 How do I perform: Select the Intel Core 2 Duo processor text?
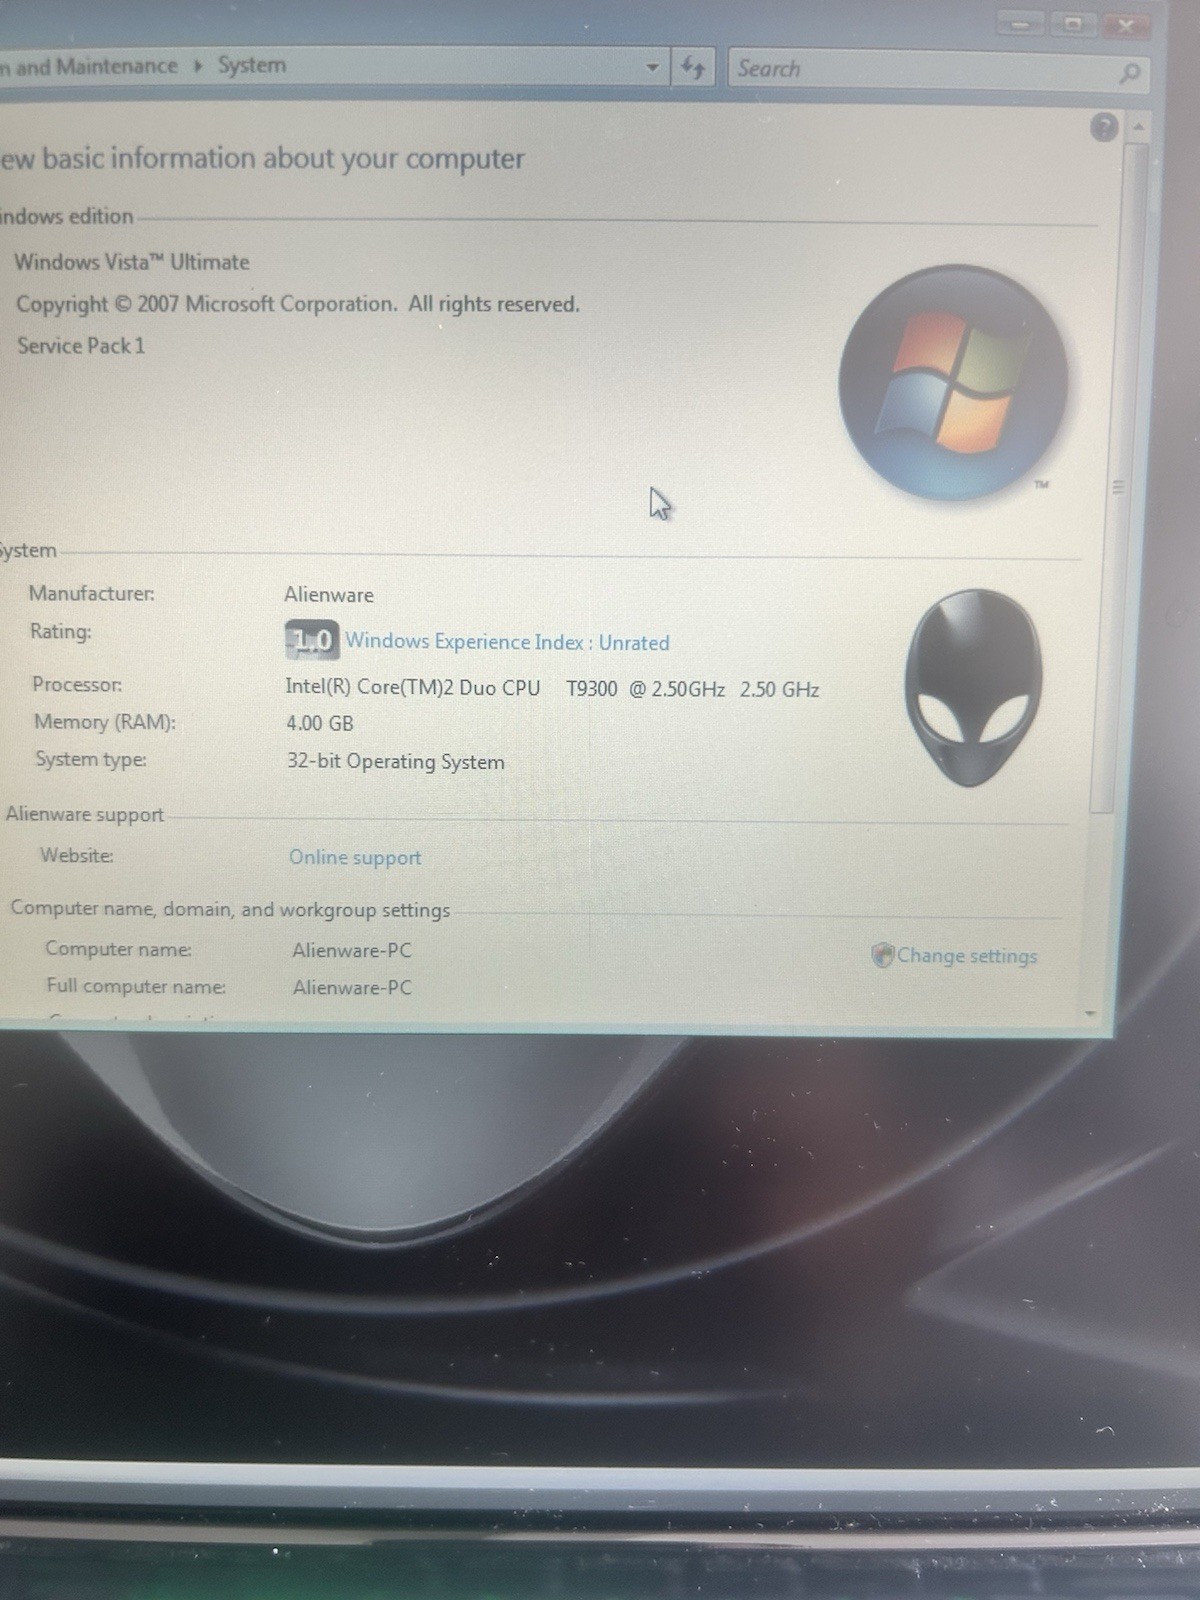[552, 689]
